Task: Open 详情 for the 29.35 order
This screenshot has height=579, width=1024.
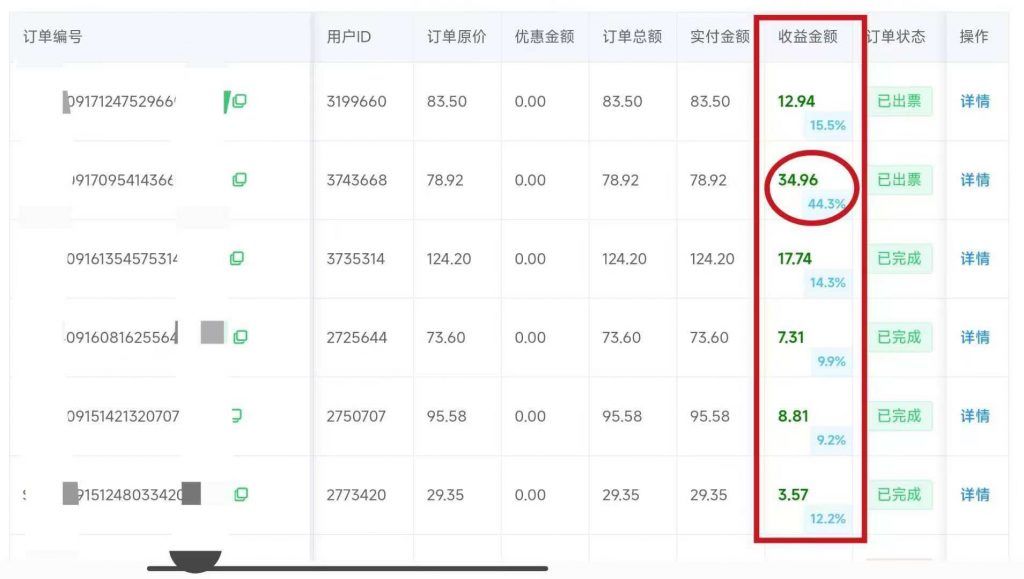Action: click(974, 494)
